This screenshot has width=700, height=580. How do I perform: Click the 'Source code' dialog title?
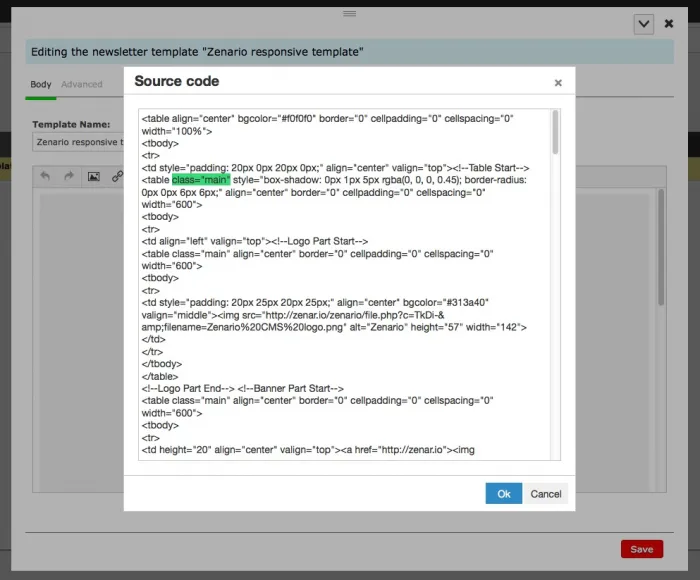pos(177,81)
